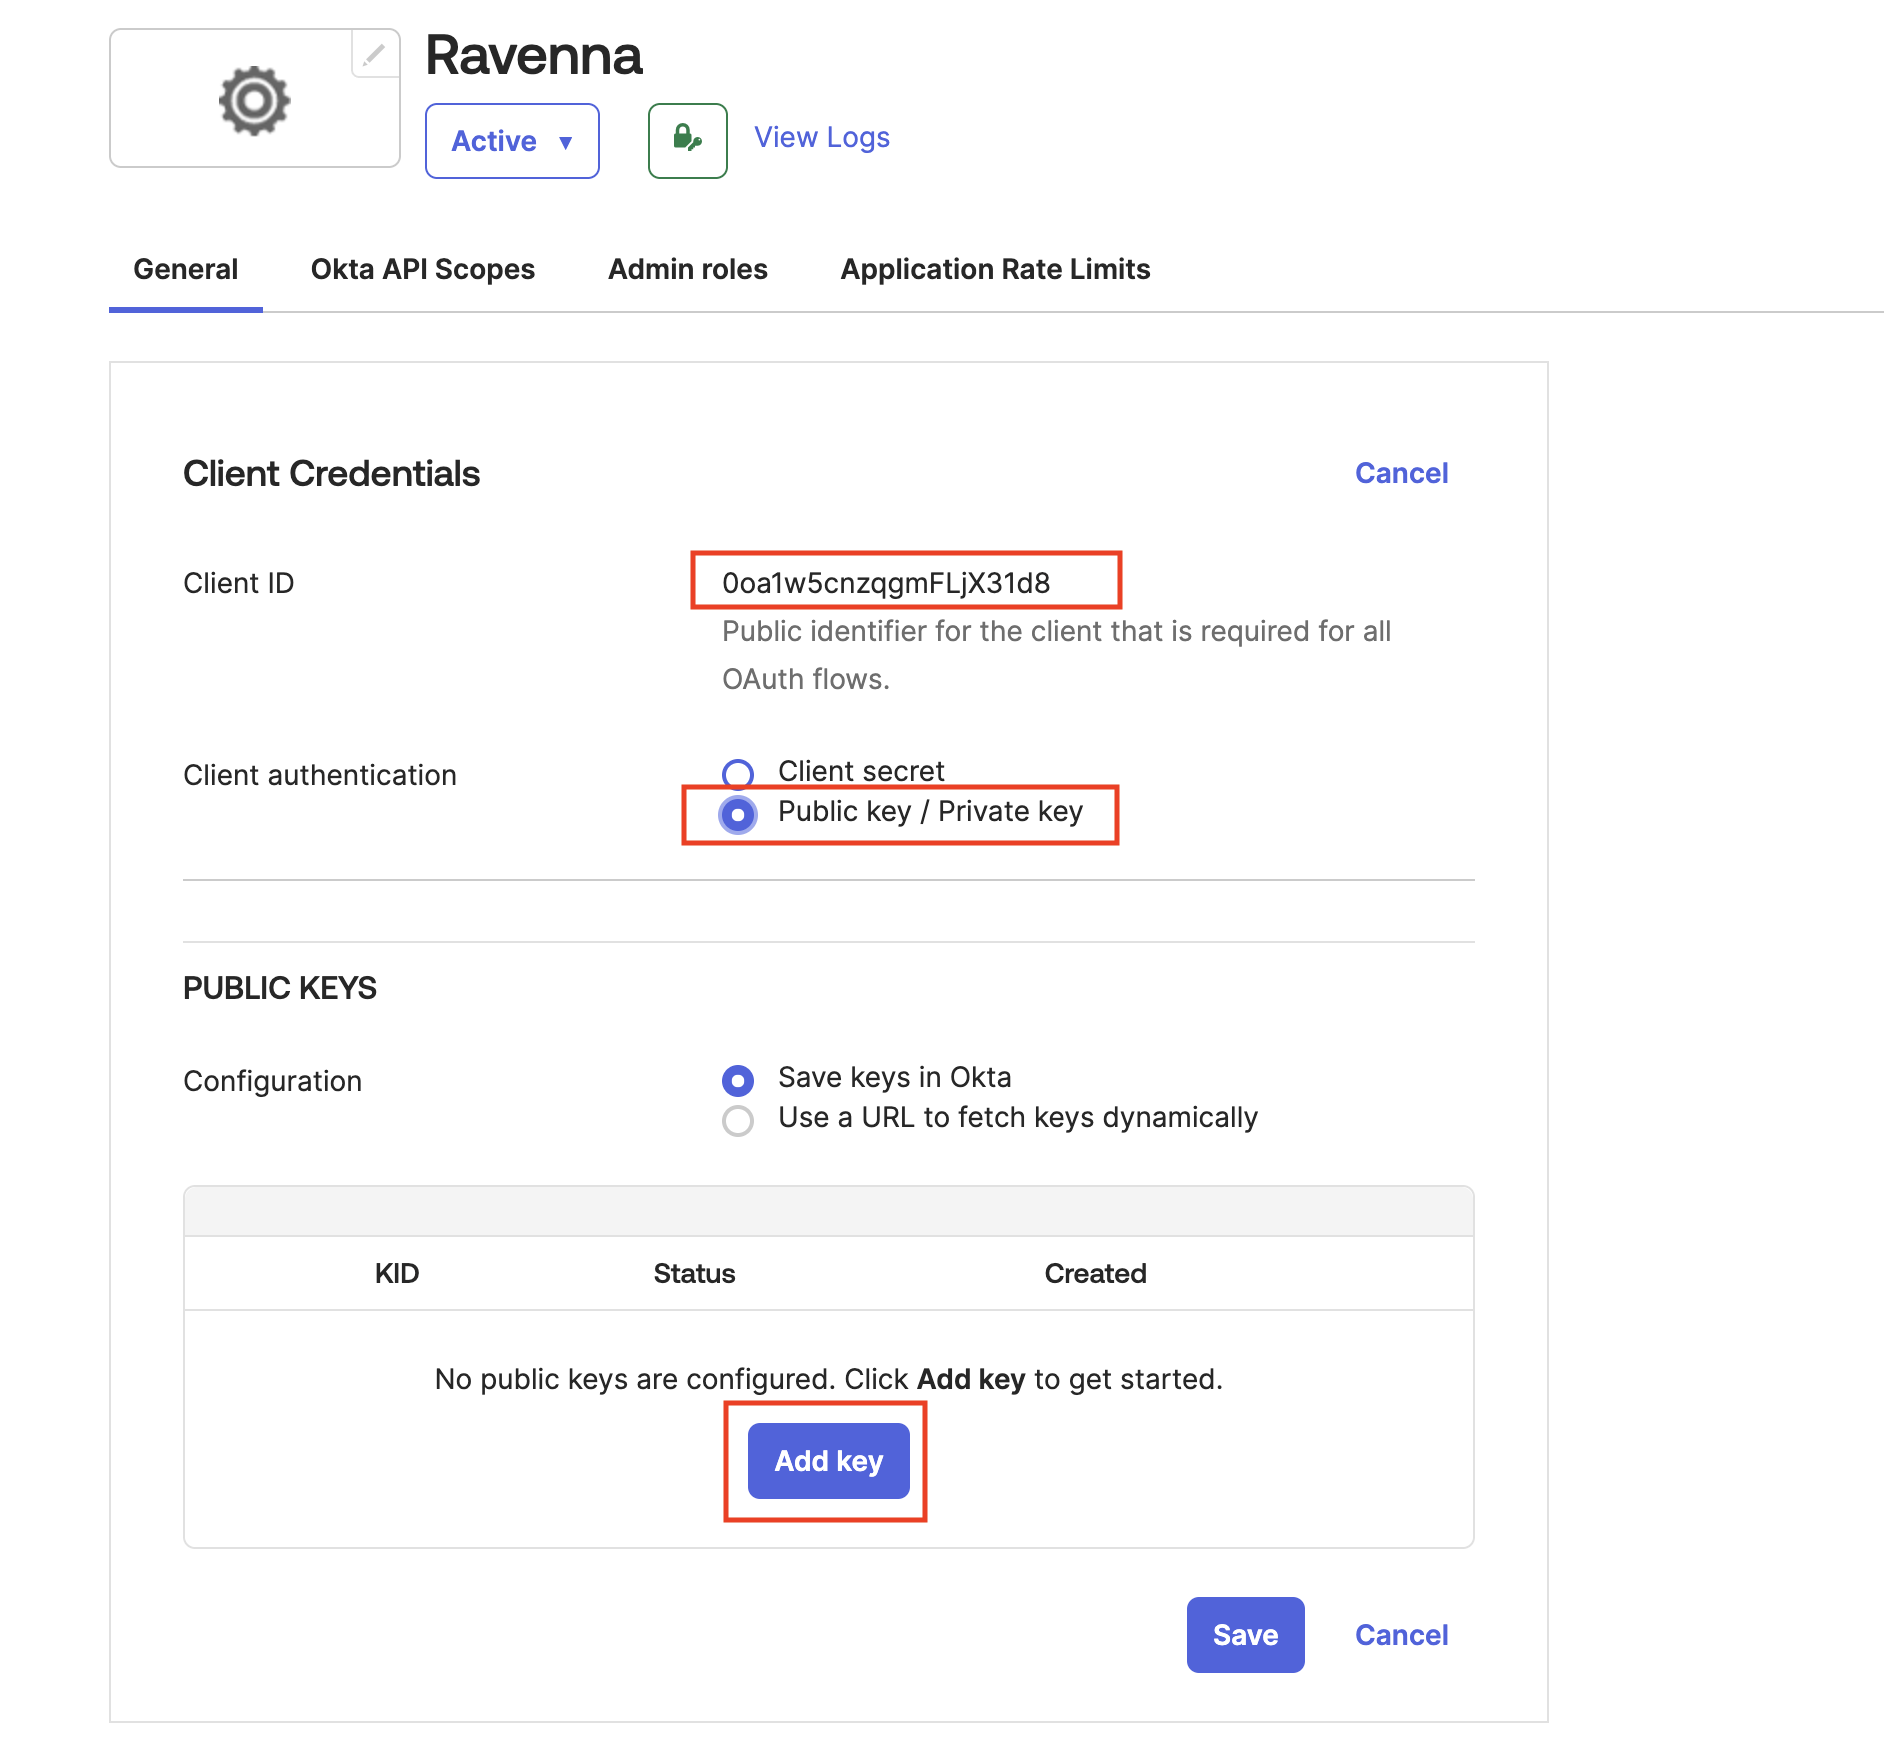Select Save keys in Okta option

click(x=738, y=1080)
